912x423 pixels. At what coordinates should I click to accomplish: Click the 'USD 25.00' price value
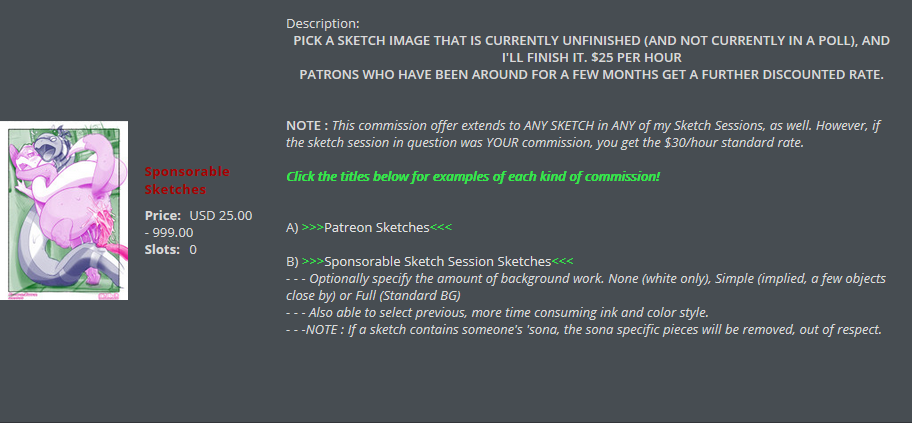click(220, 215)
